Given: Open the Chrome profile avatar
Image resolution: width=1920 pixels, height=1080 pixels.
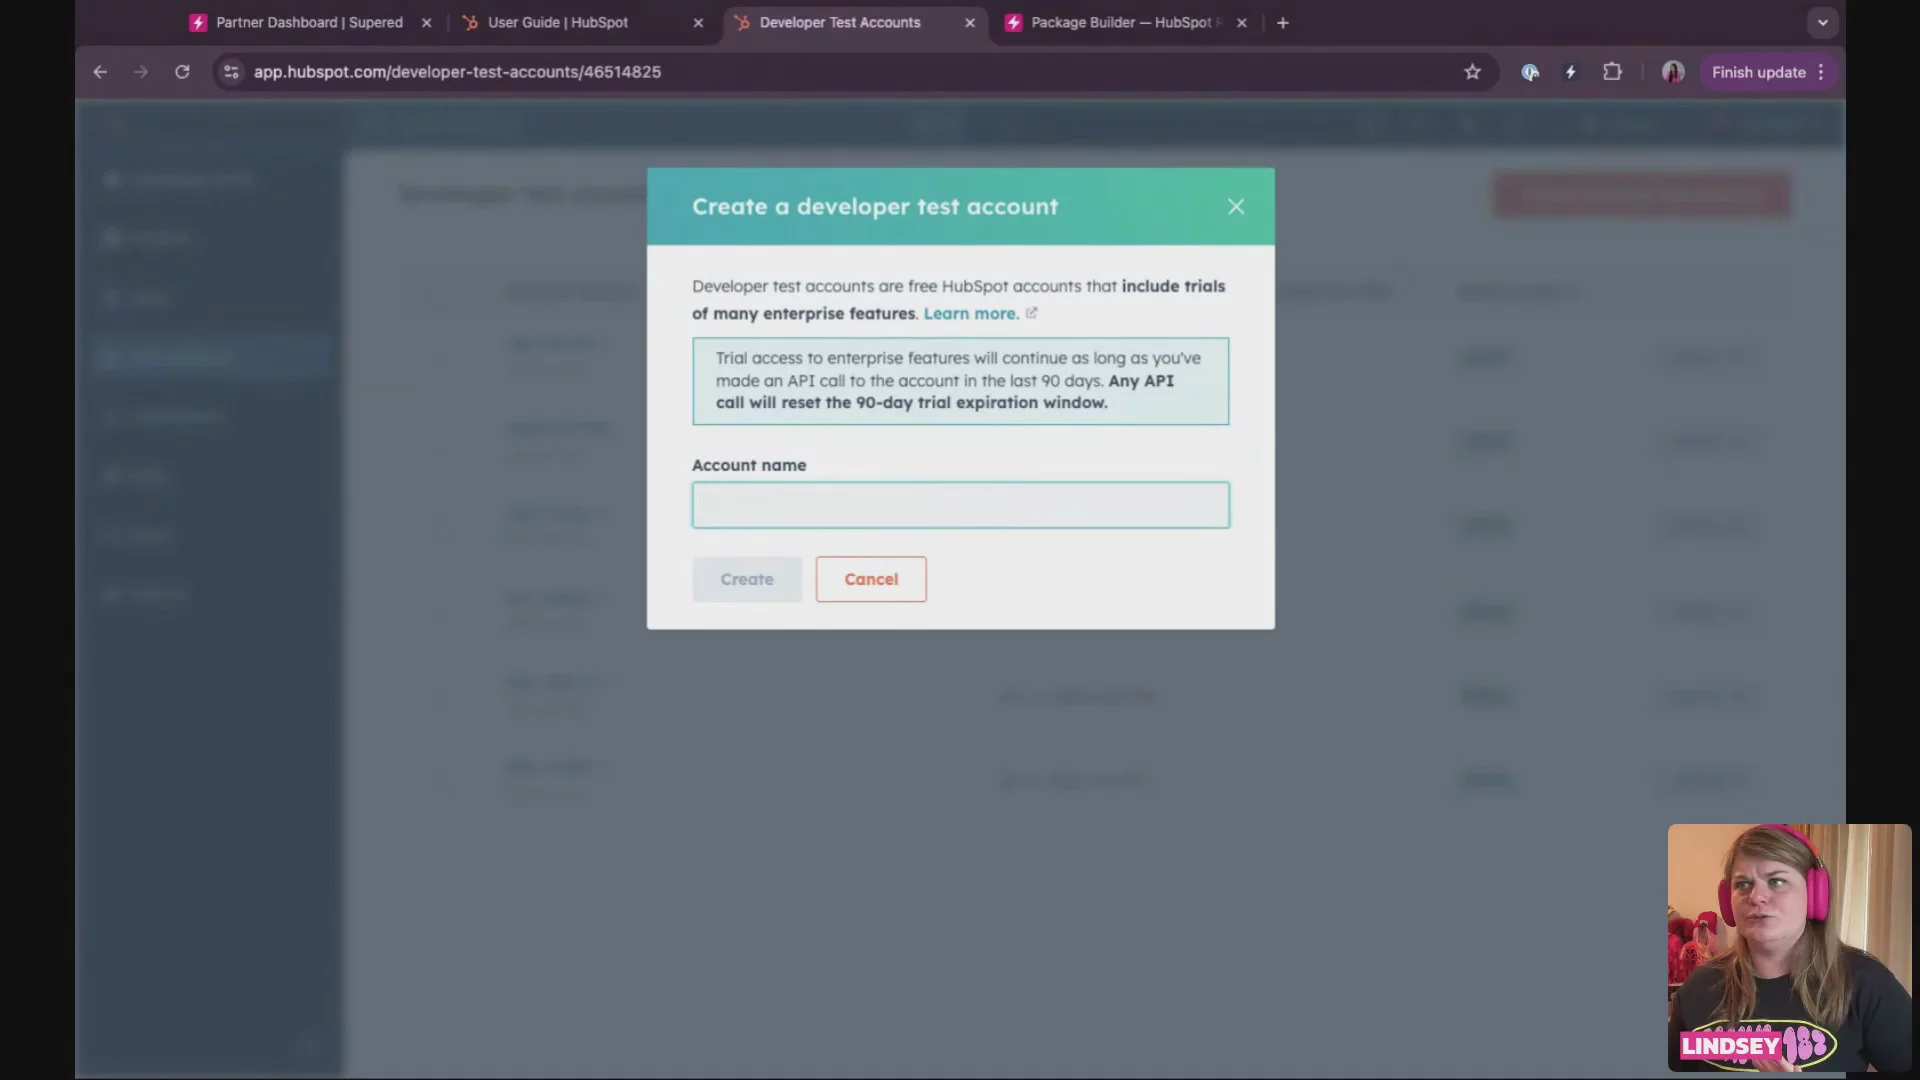Looking at the screenshot, I should [x=1673, y=72].
